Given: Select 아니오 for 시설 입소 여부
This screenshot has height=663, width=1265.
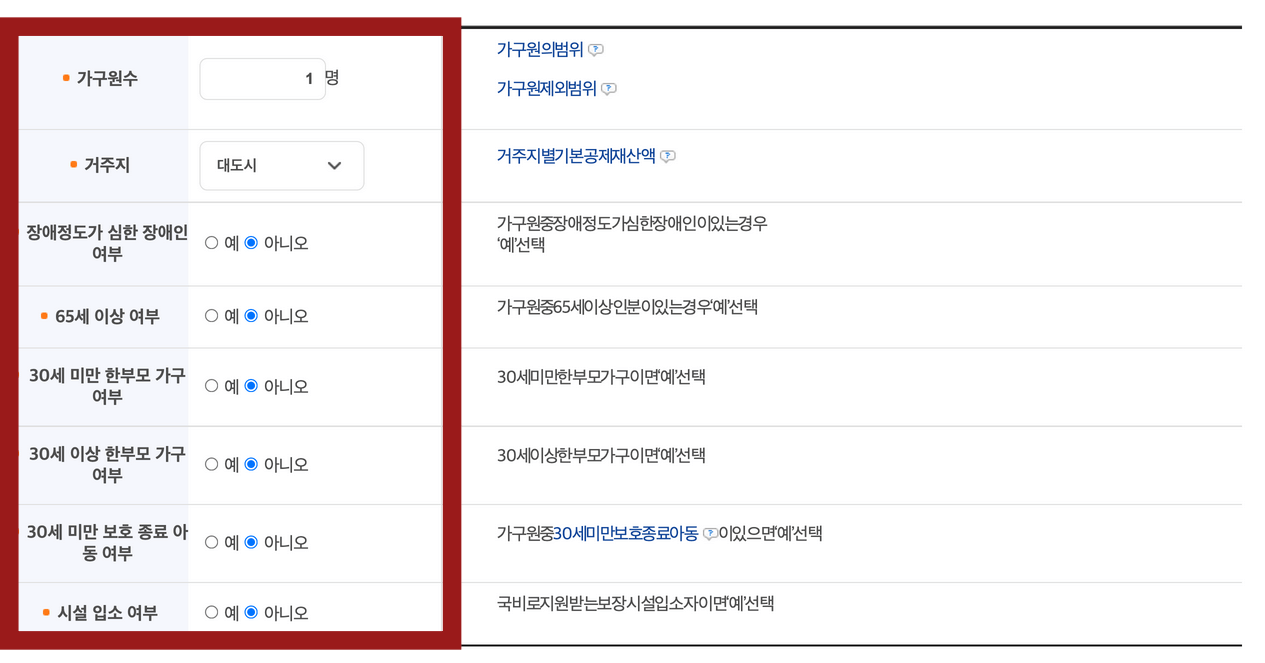Looking at the screenshot, I should [251, 612].
